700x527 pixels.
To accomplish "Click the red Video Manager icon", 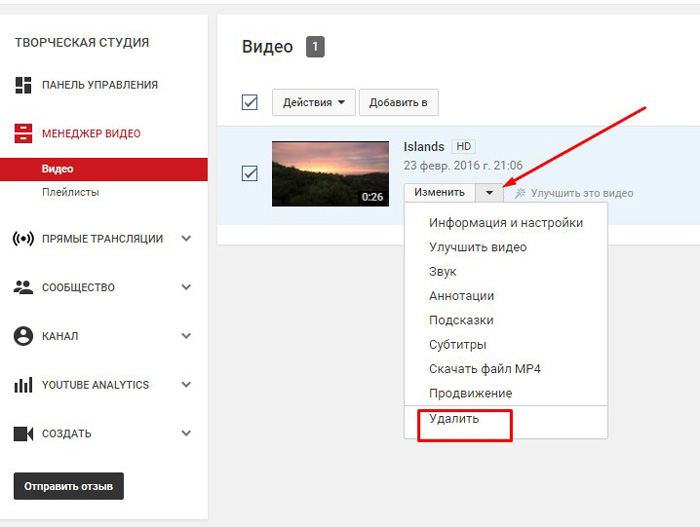I will 23,133.
